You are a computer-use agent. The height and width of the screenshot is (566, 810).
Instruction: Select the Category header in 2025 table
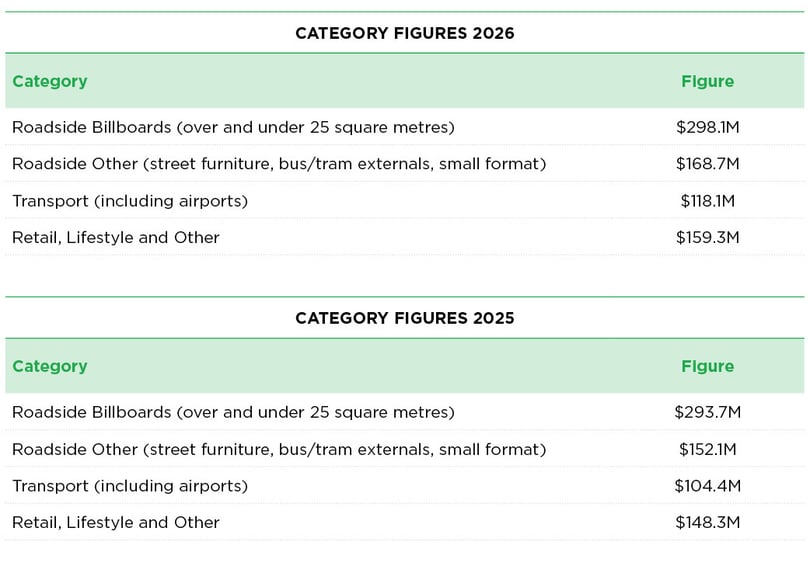pyautogui.click(x=50, y=367)
